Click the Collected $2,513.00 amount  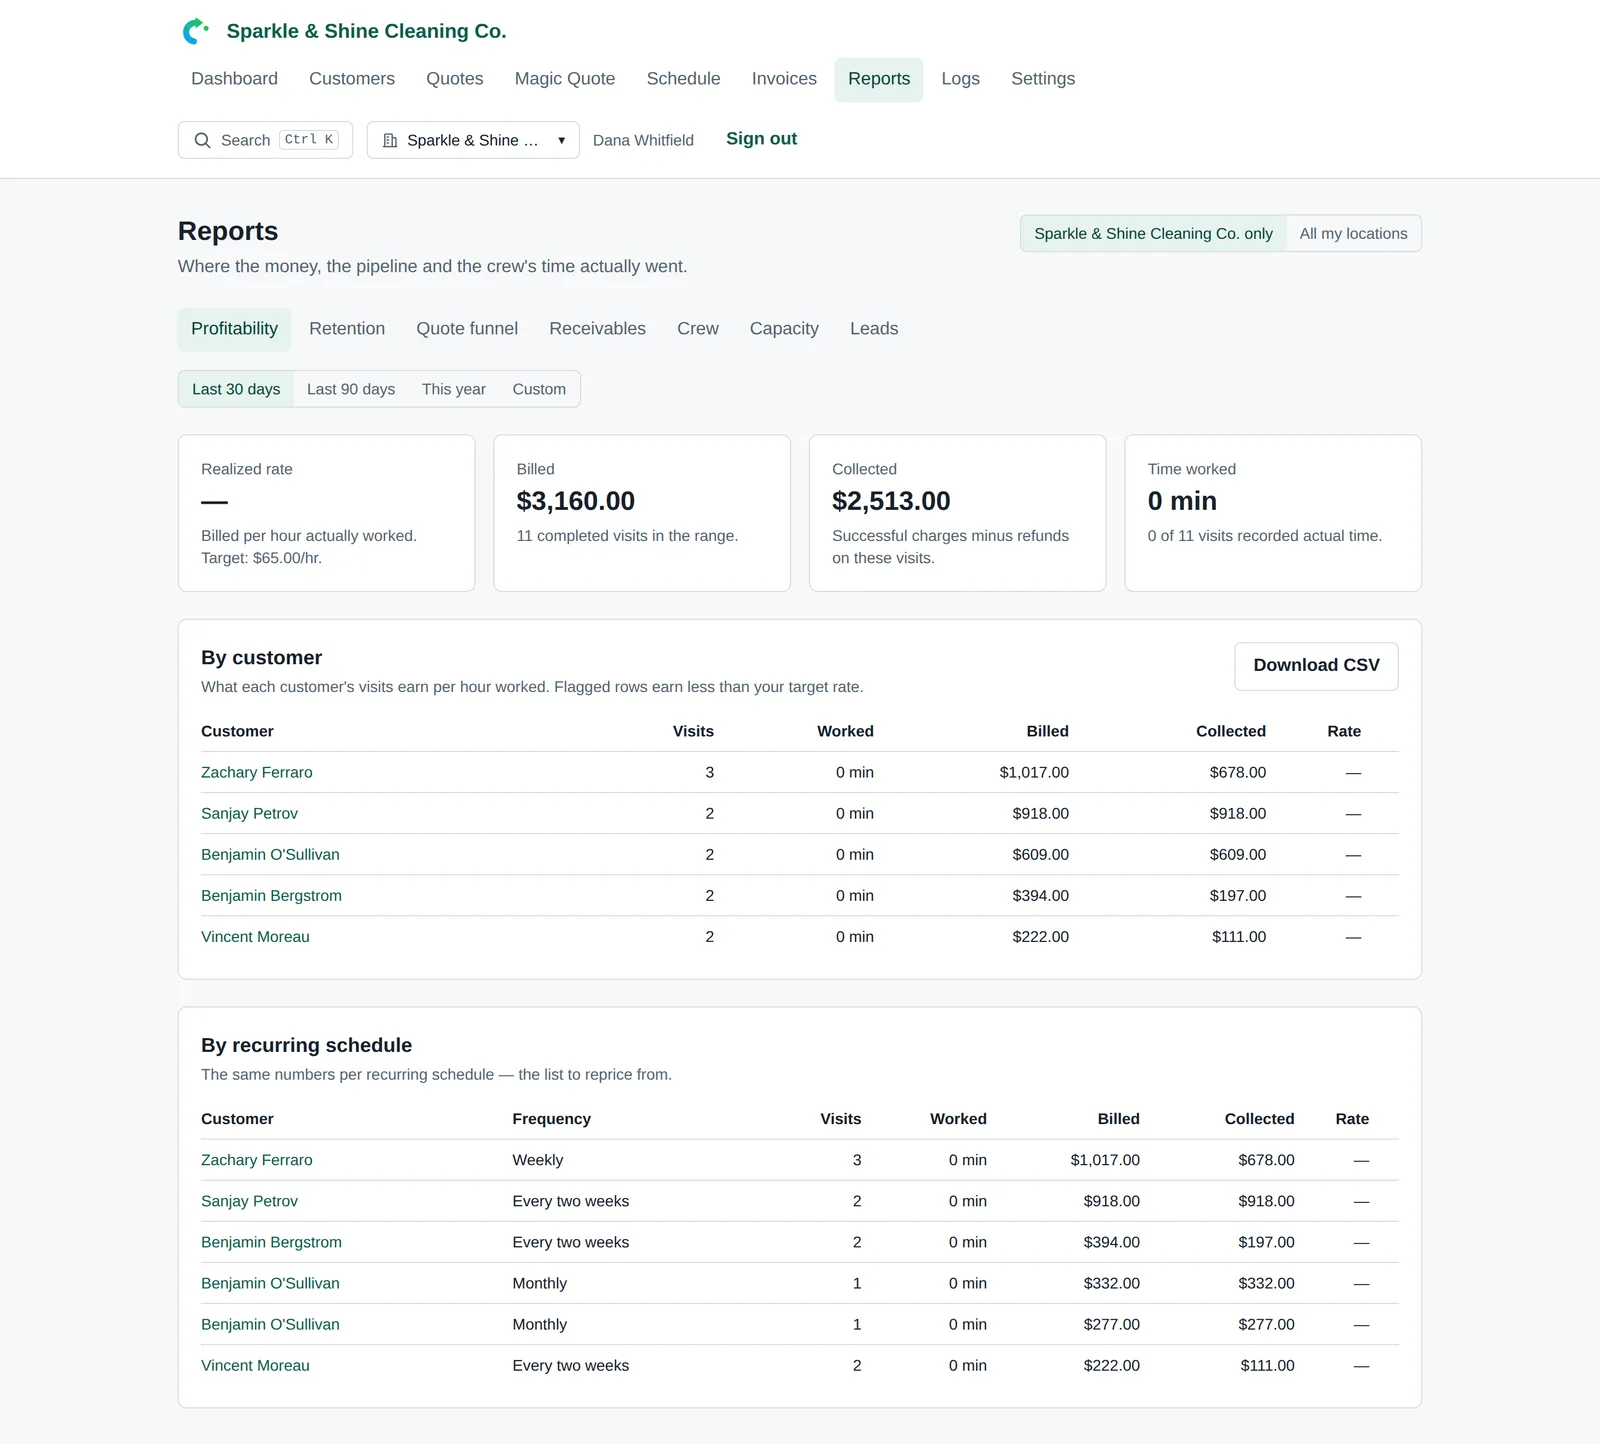click(x=891, y=501)
